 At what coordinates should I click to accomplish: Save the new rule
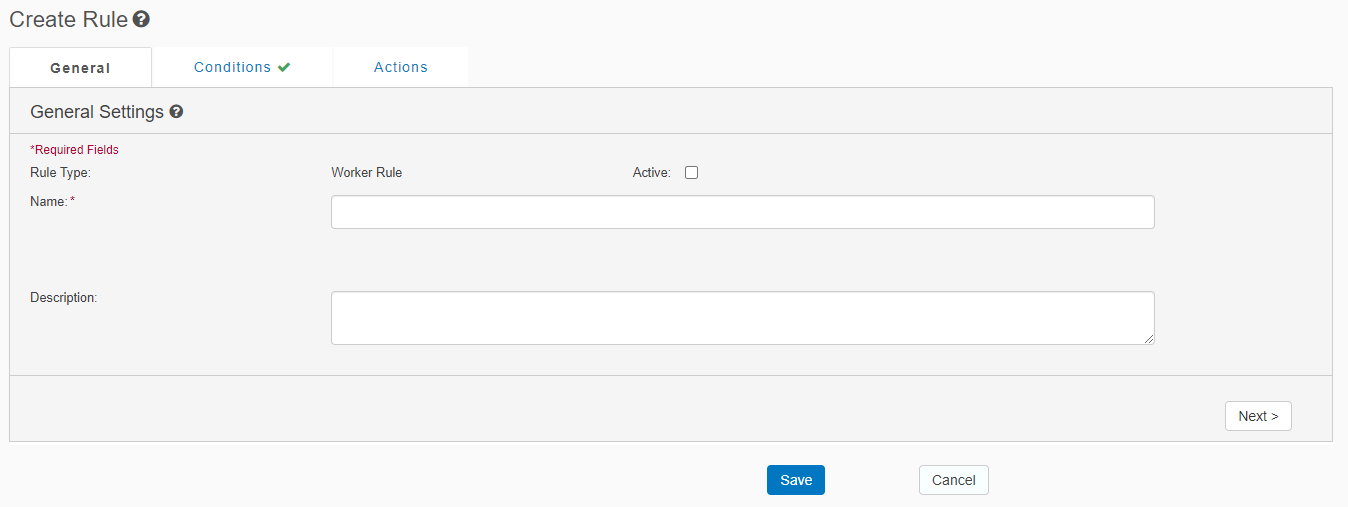(x=795, y=480)
